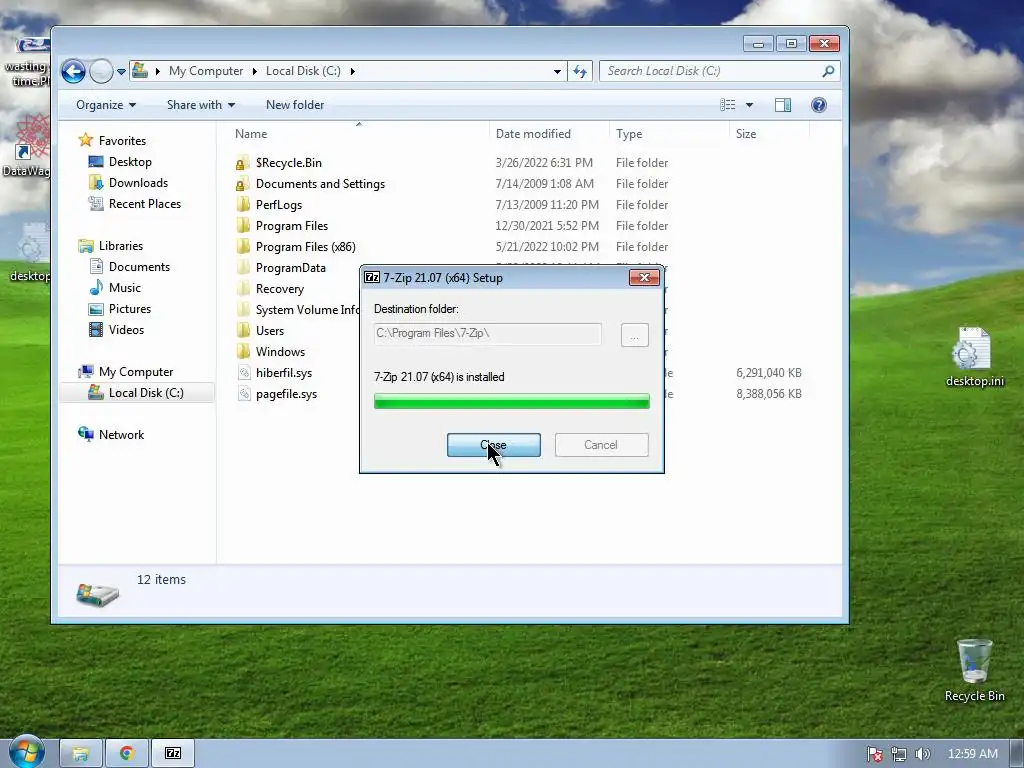Click the Explorer forward arrow button
Image resolution: width=1024 pixels, height=768 pixels.
[101, 71]
